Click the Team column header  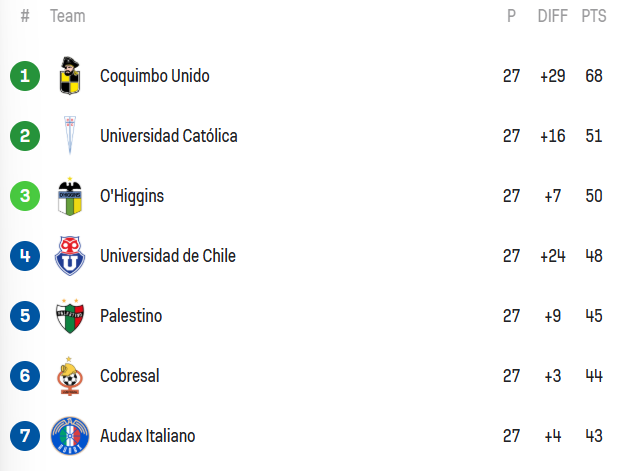[67, 16]
